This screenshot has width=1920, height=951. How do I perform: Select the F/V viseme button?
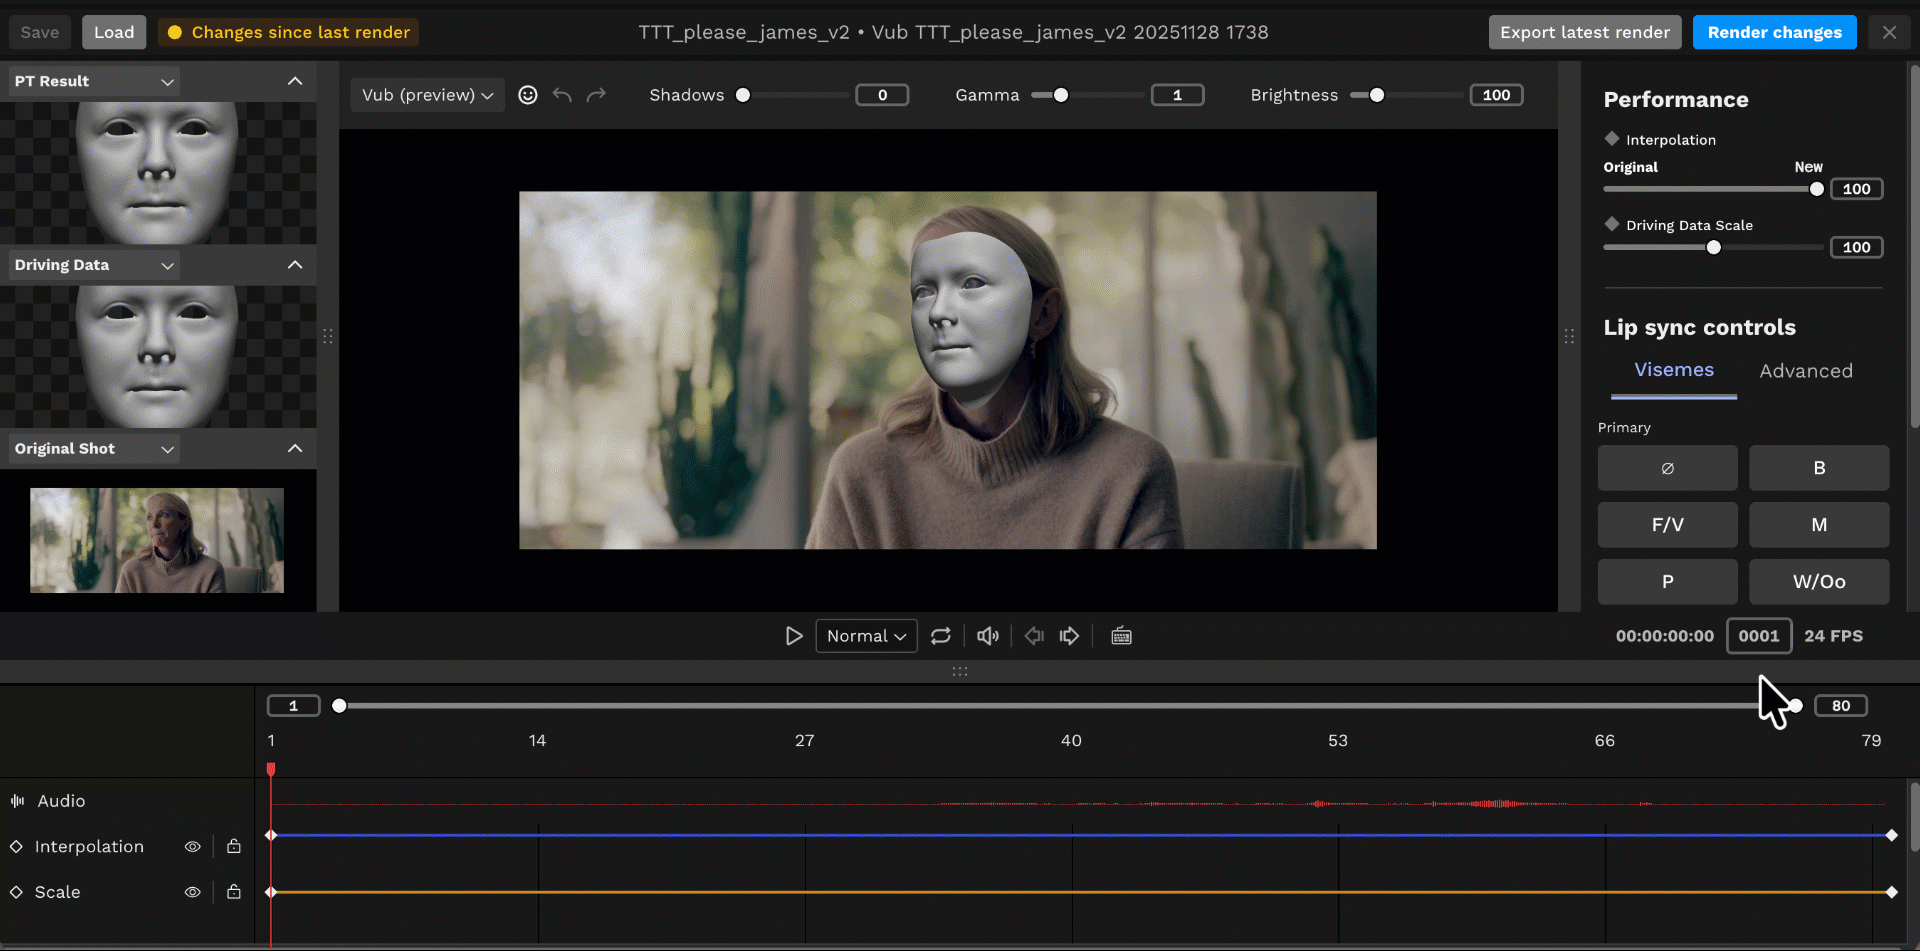[x=1667, y=525]
